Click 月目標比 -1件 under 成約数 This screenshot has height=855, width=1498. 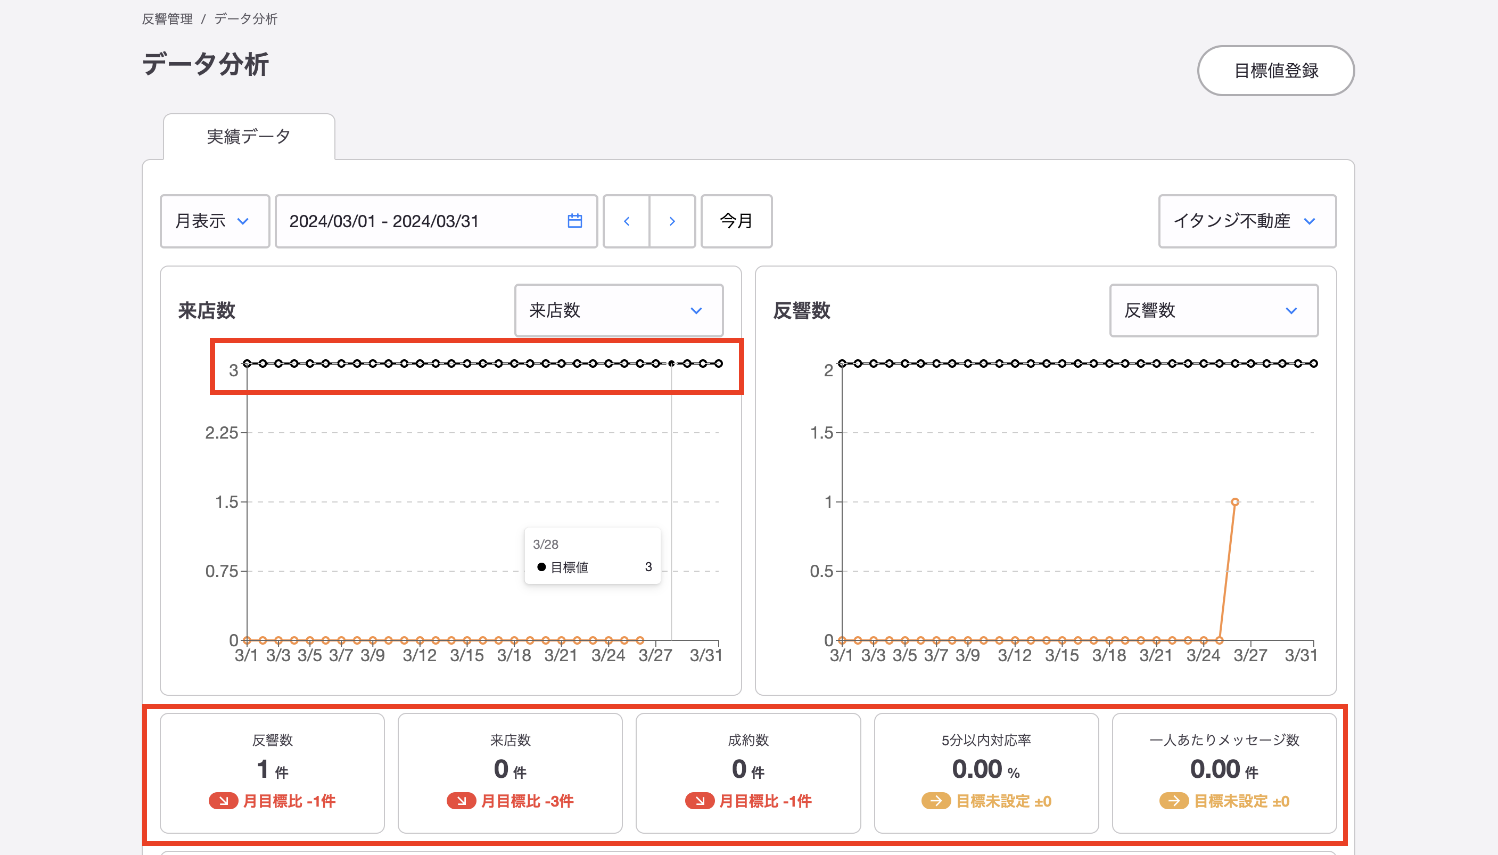[x=766, y=801]
